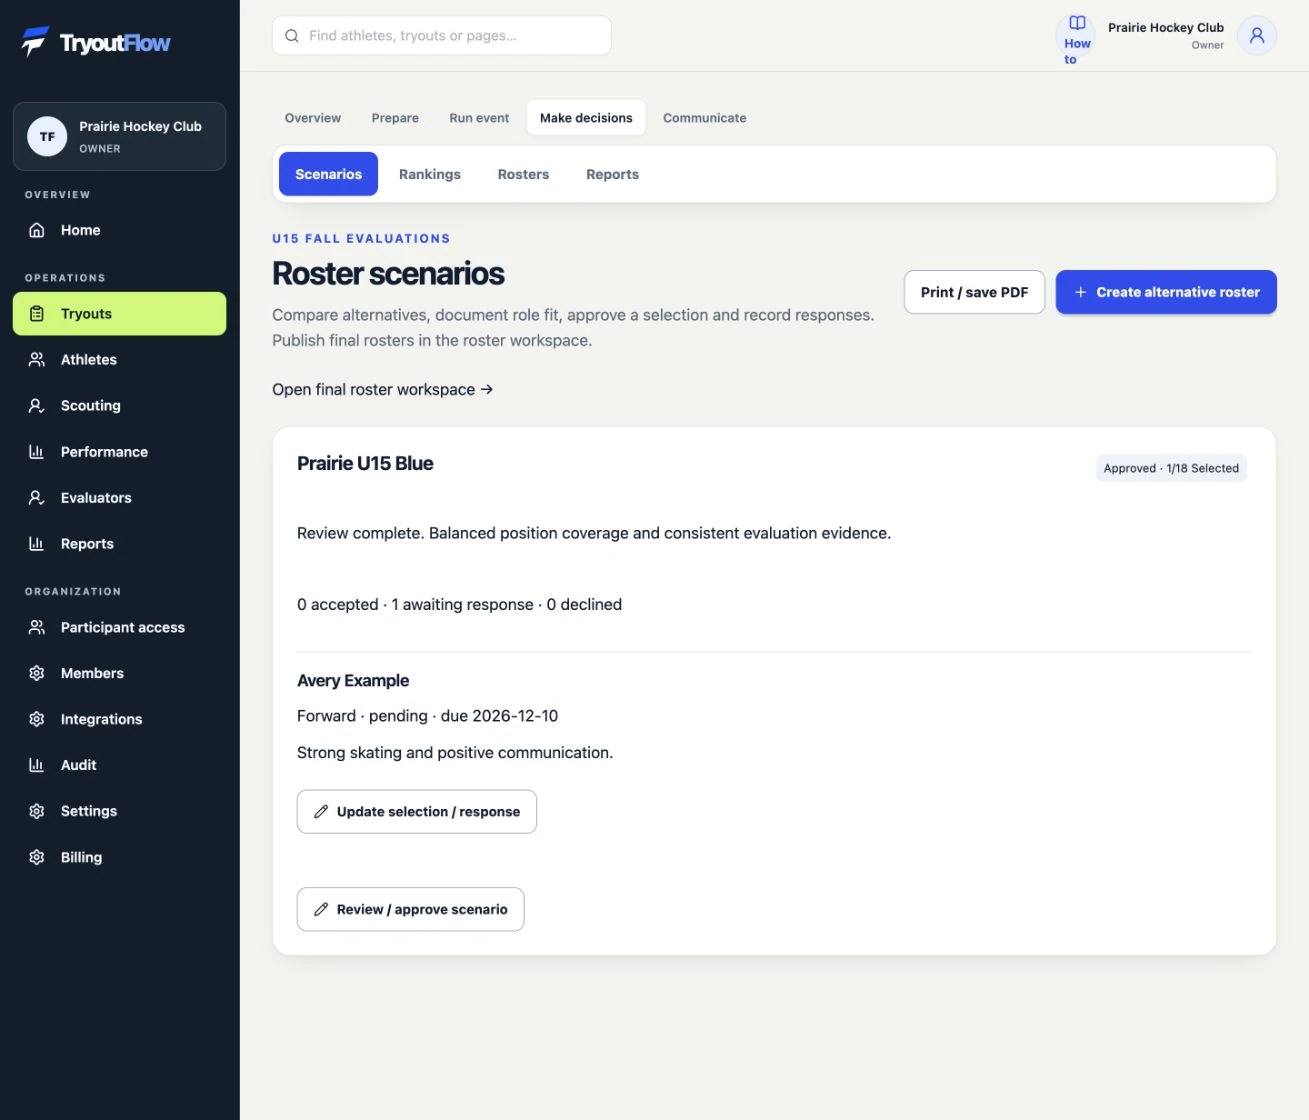Open the user profile avatar icon
Image resolution: width=1309 pixels, height=1120 pixels.
click(1257, 36)
